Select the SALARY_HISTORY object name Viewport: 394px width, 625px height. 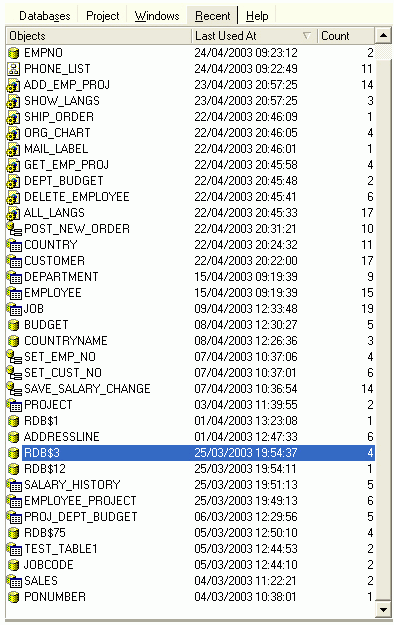tap(72, 485)
